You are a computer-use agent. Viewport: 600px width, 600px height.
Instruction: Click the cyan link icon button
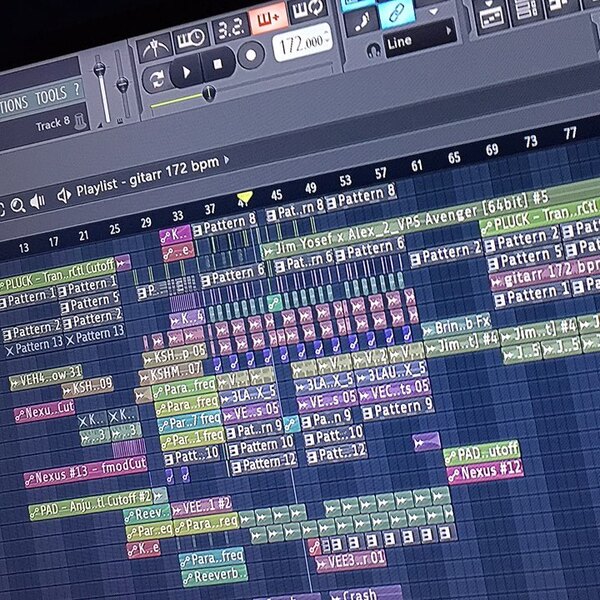tap(396, 14)
